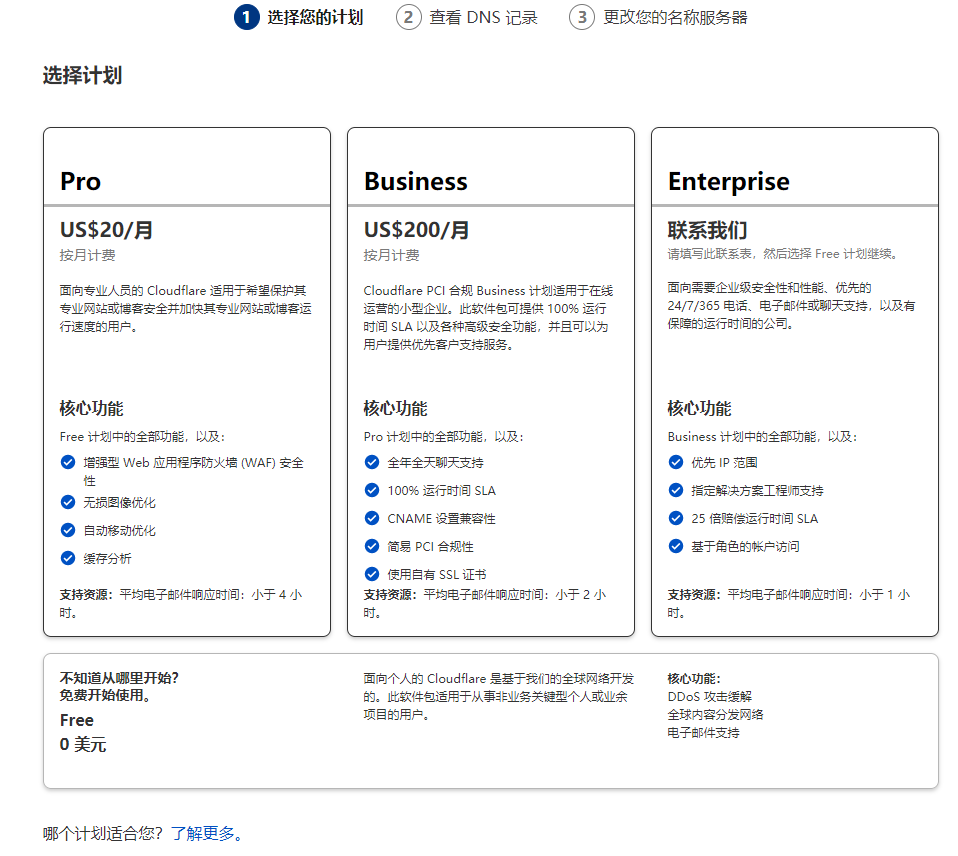Click the 哪个计划适合您 question text

click(103, 833)
